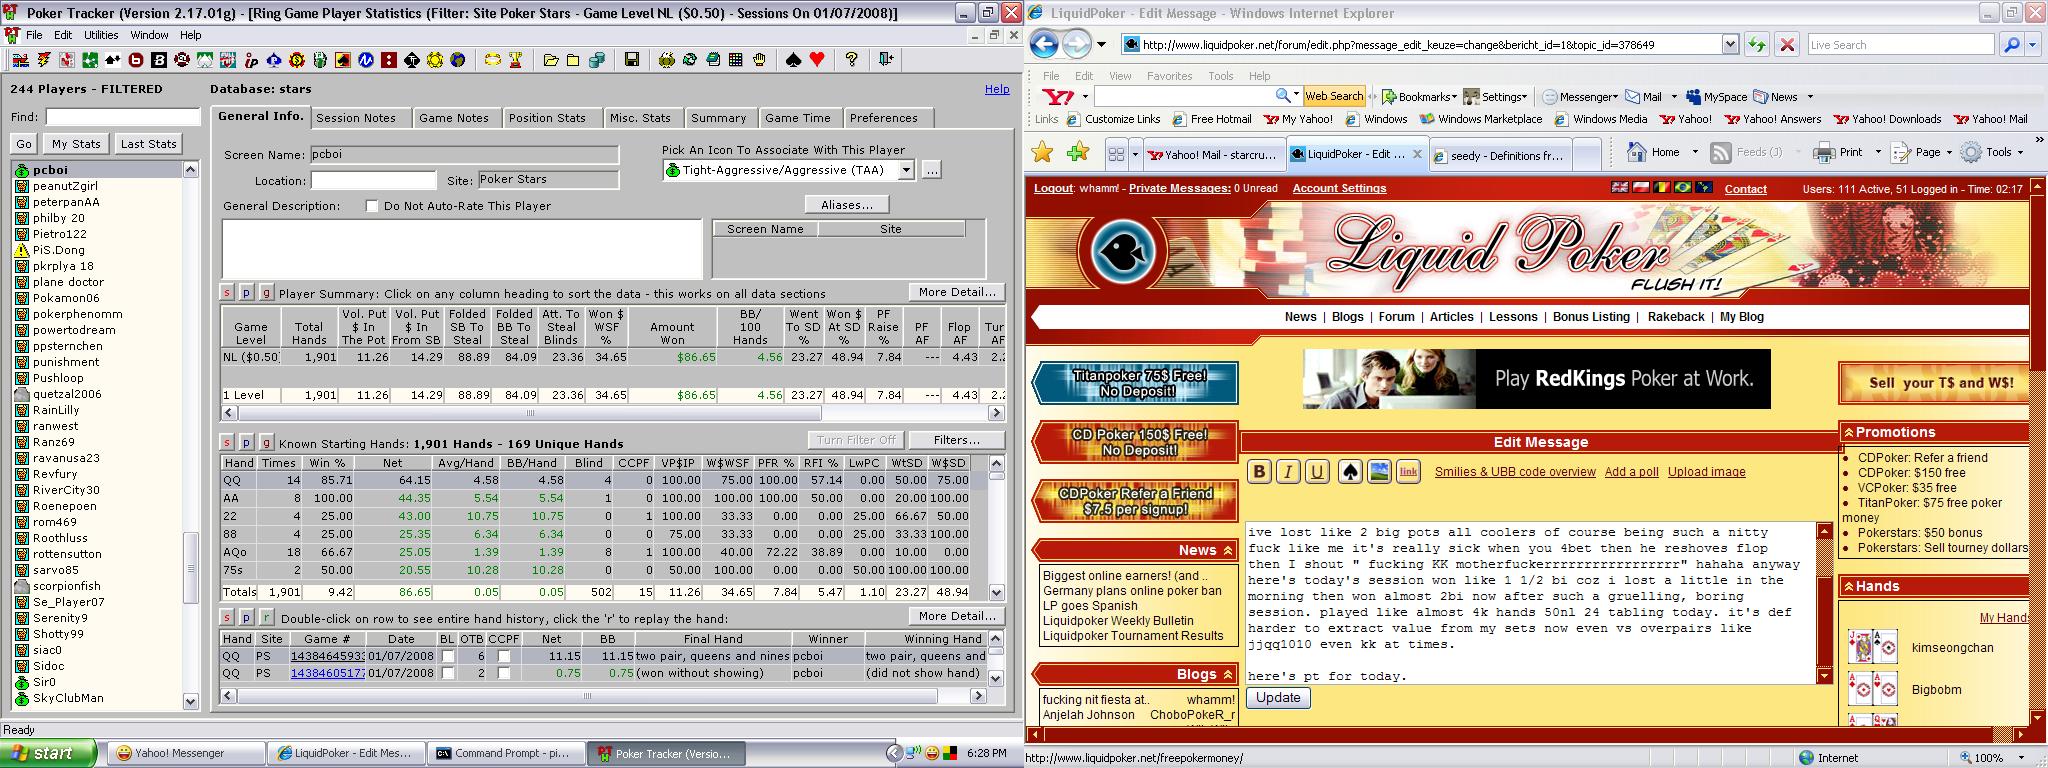Click the spade symbol insert button
2048x768 pixels.
1350,472
